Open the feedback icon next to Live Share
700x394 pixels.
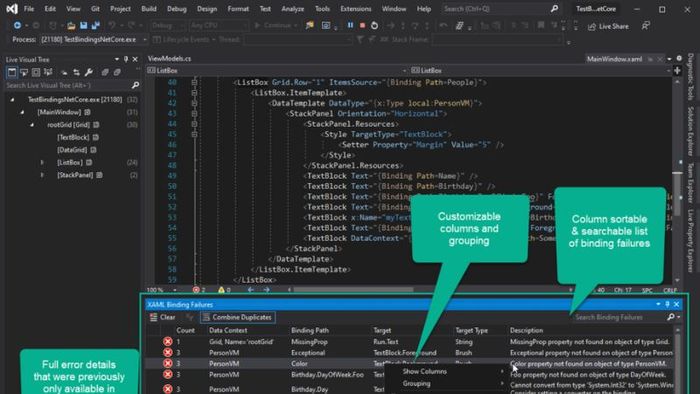(646, 26)
